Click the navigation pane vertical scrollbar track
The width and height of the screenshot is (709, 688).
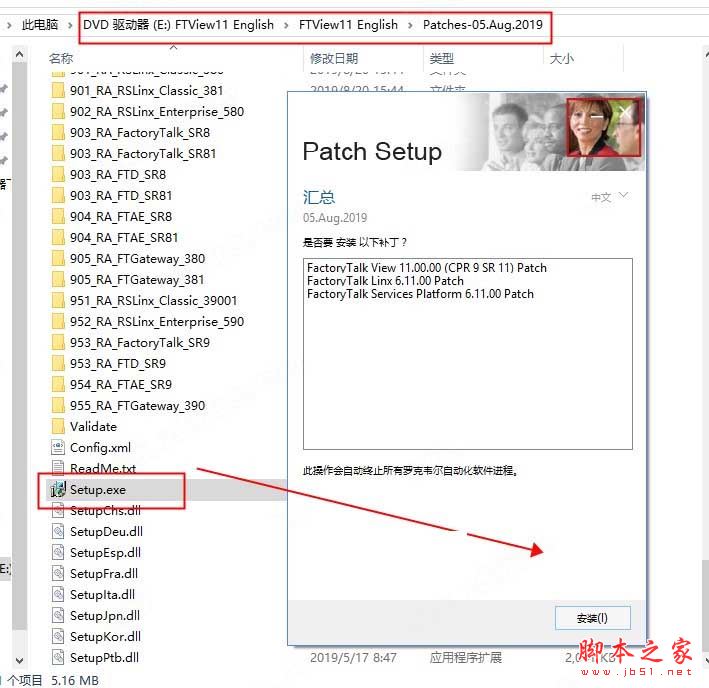(x=19, y=344)
